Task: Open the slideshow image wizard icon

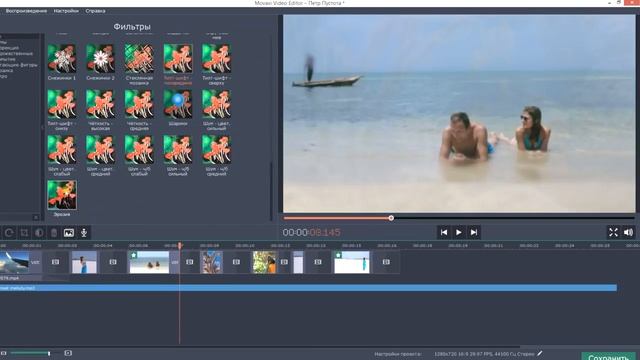Action: (x=69, y=233)
